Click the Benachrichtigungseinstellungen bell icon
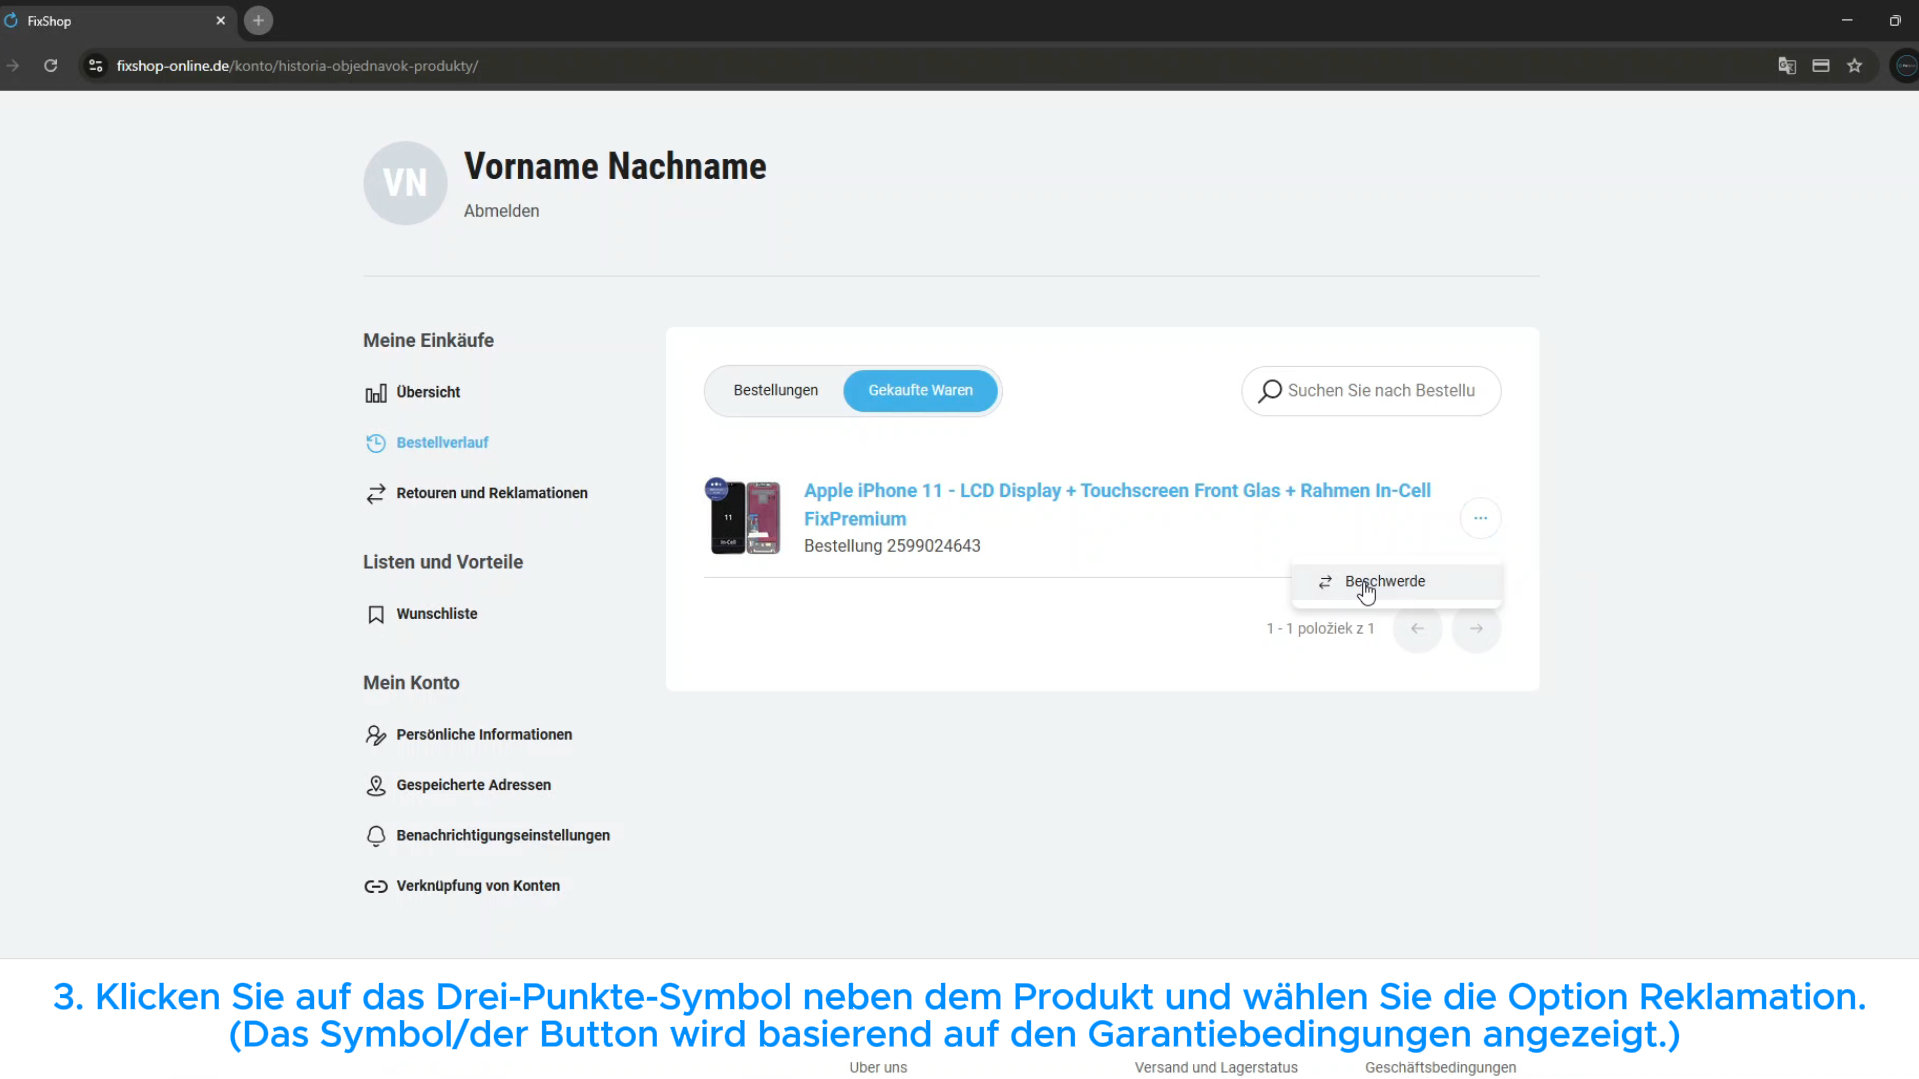The height and width of the screenshot is (1079, 1919). (376, 836)
